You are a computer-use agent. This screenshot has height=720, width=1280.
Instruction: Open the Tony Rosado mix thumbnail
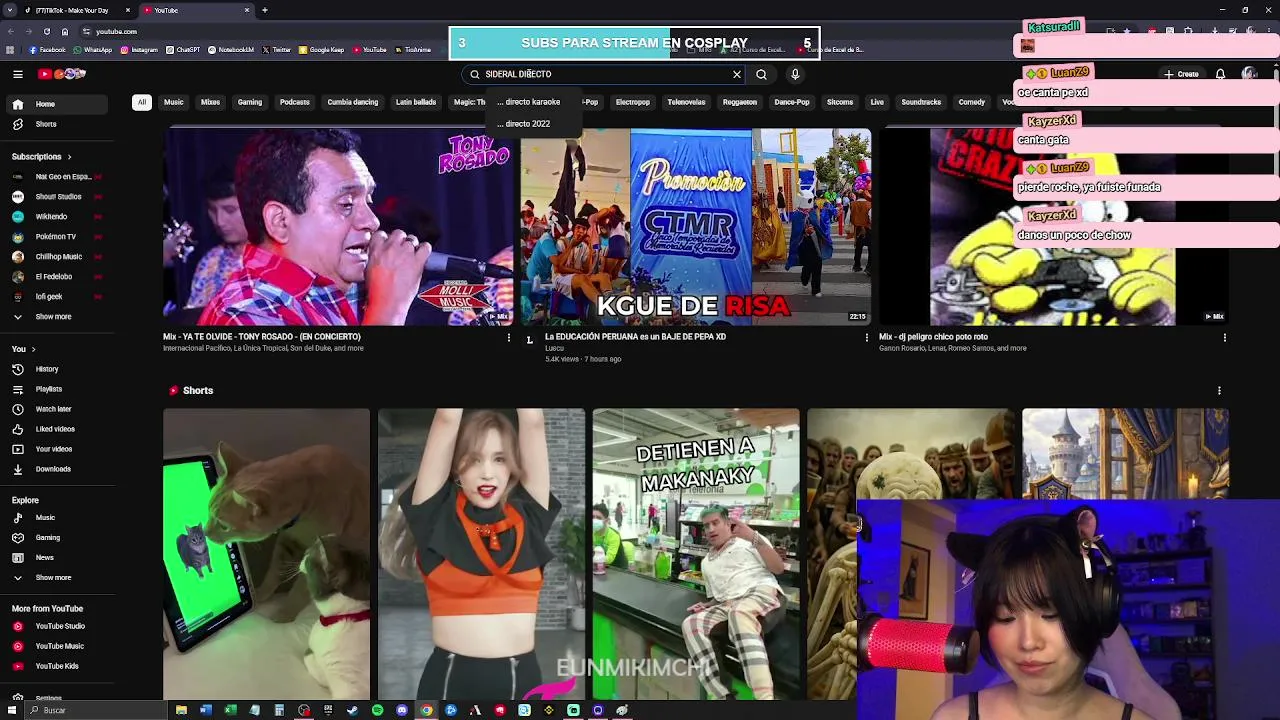pos(338,227)
